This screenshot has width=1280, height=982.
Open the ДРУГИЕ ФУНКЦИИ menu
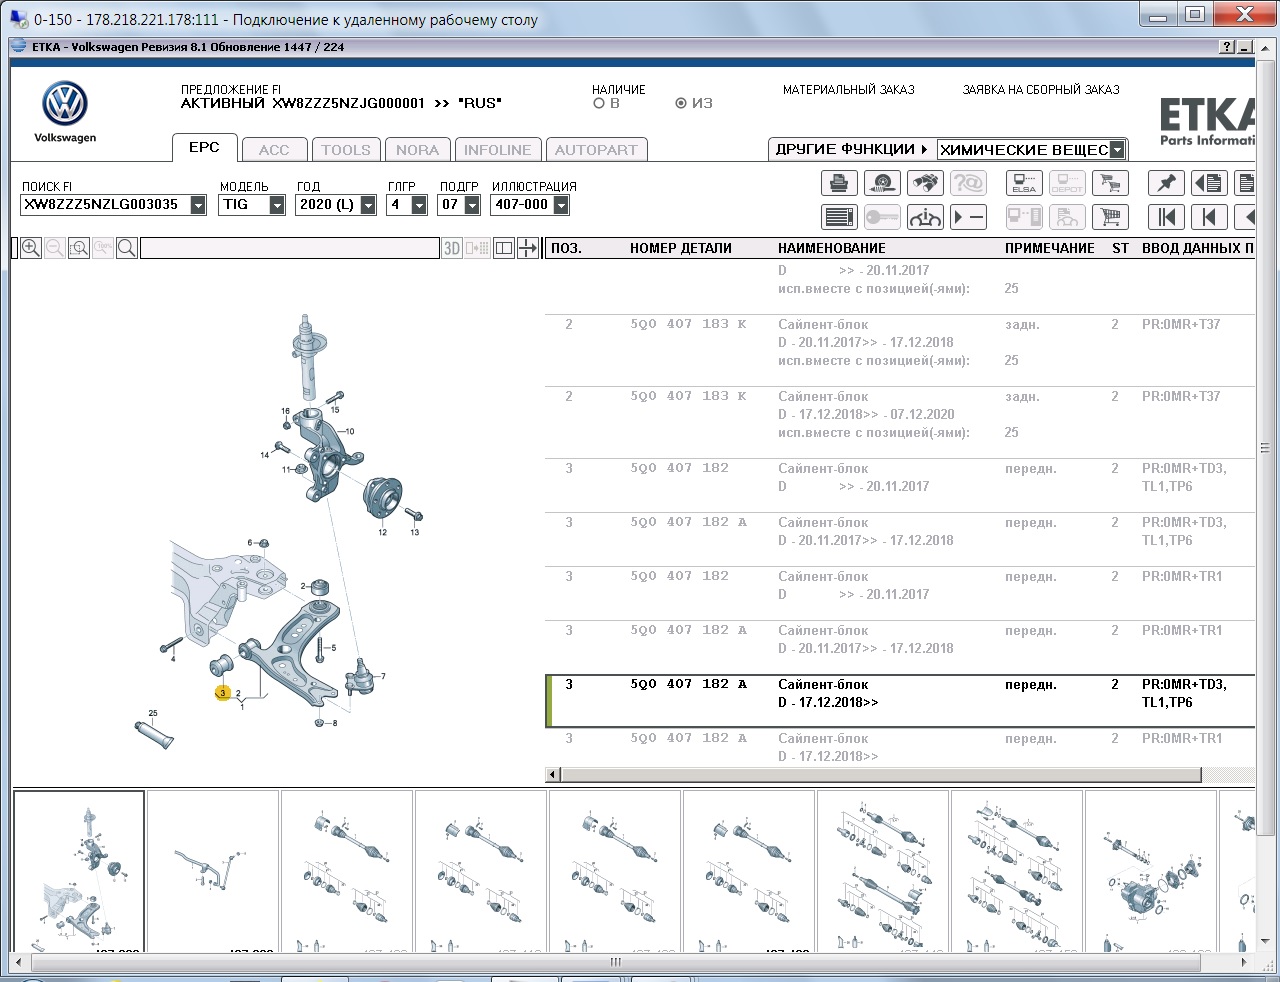pos(852,149)
